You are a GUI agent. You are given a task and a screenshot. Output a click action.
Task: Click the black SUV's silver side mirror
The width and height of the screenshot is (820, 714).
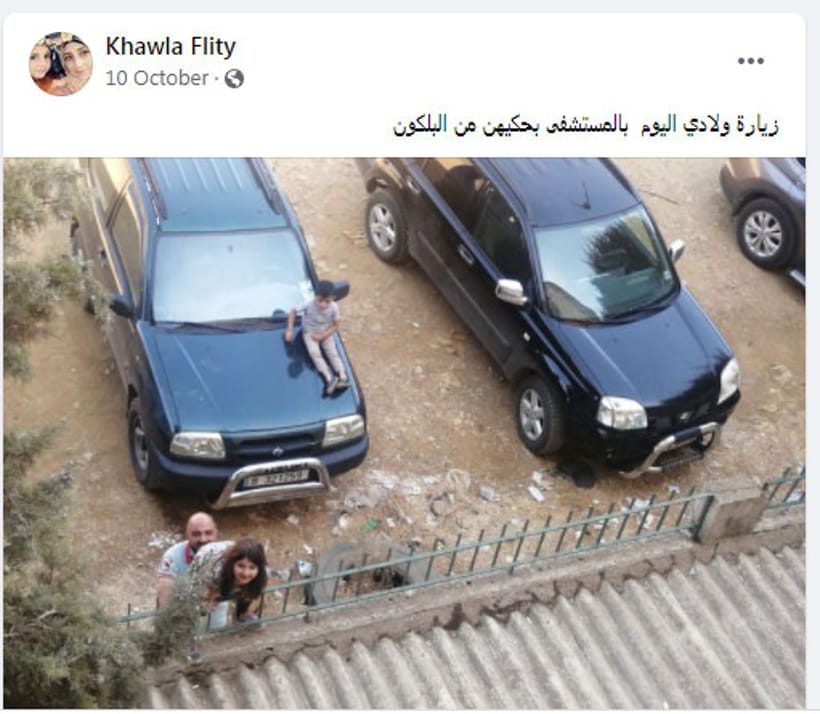click(x=511, y=292)
